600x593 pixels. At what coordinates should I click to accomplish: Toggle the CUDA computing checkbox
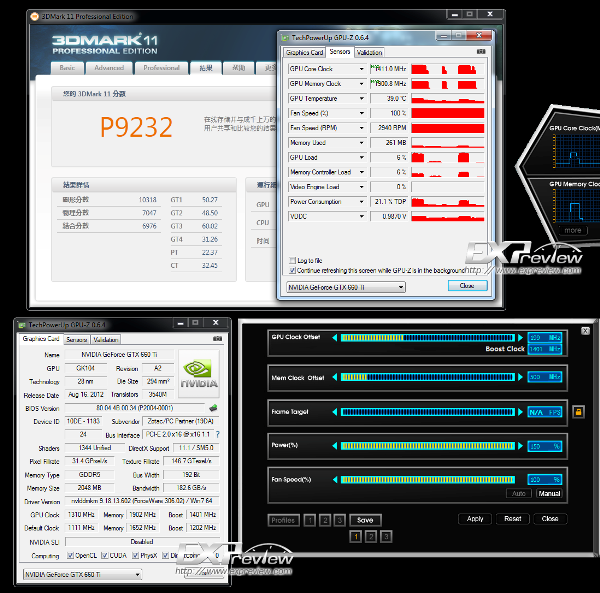[104, 556]
